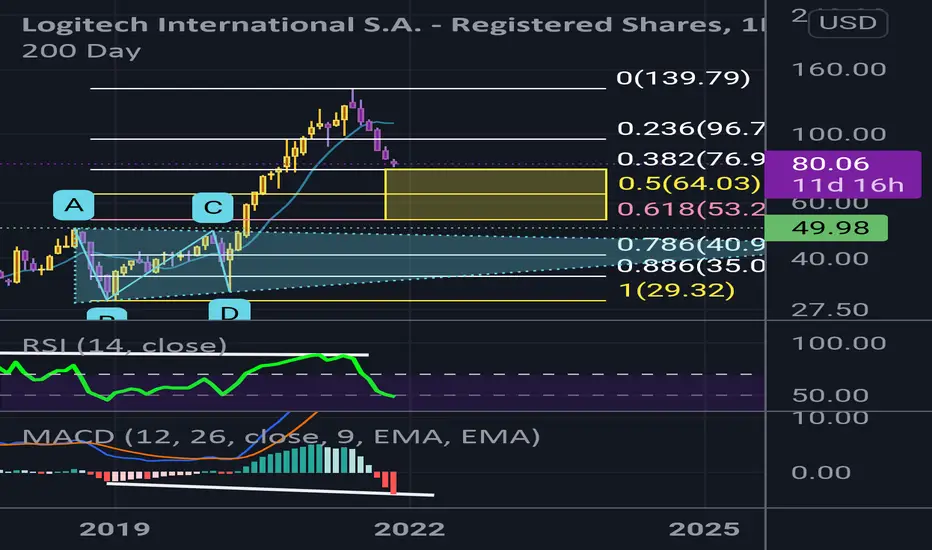This screenshot has height=550, width=932.
Task: Click the 2019 time axis label
Action: 115,529
